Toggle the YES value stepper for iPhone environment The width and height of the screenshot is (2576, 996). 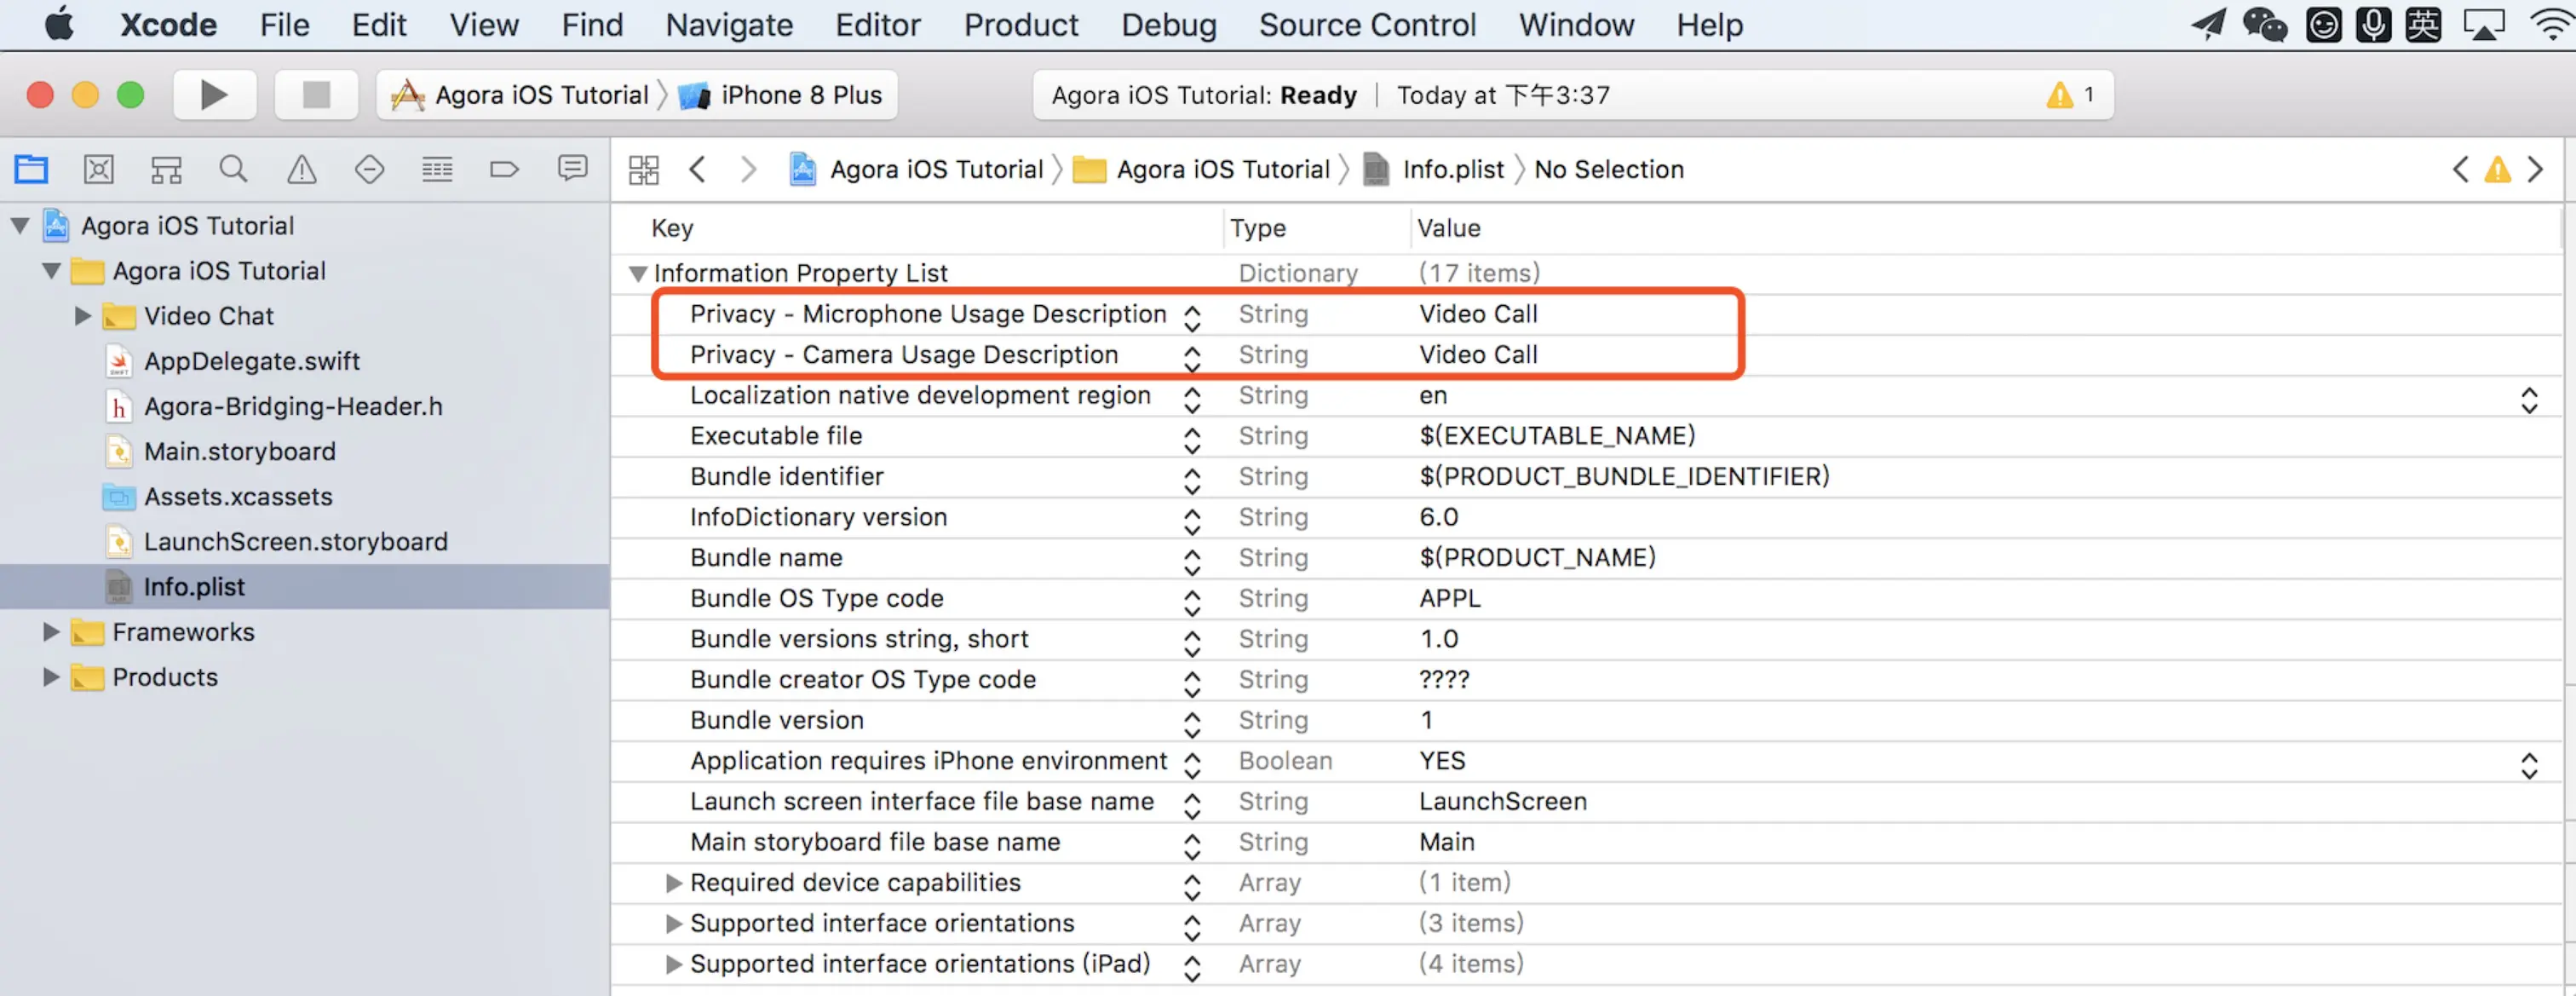2528,766
